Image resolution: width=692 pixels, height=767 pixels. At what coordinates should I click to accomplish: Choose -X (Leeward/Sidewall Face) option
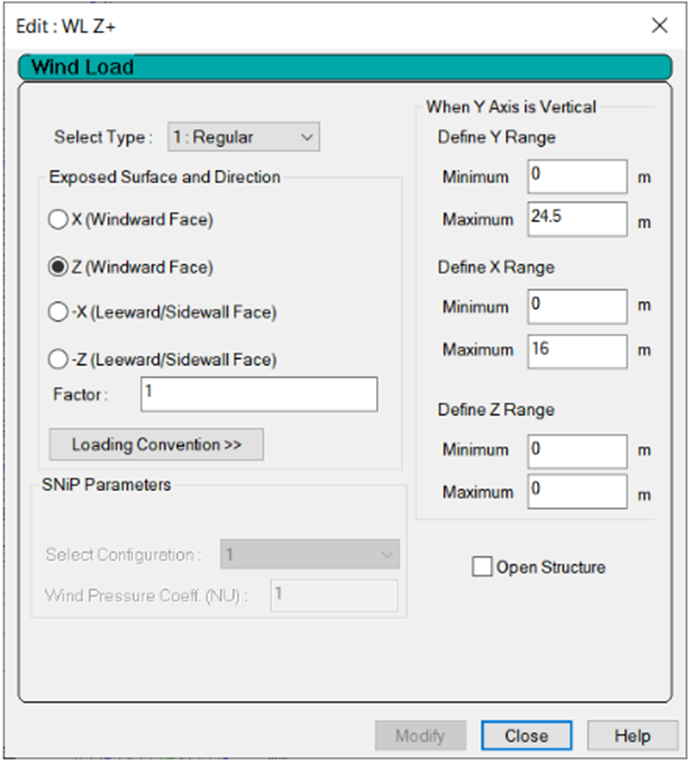(x=59, y=313)
